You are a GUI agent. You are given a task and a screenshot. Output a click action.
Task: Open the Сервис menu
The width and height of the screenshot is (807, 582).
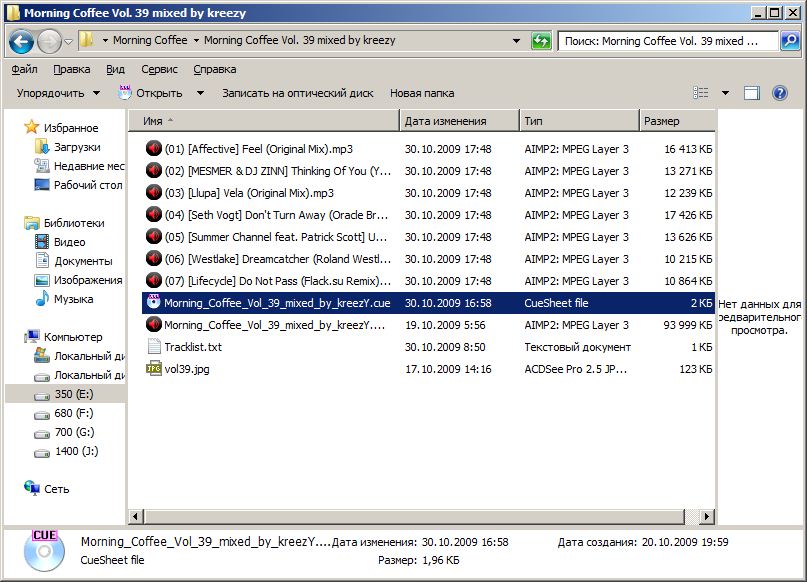coord(160,69)
